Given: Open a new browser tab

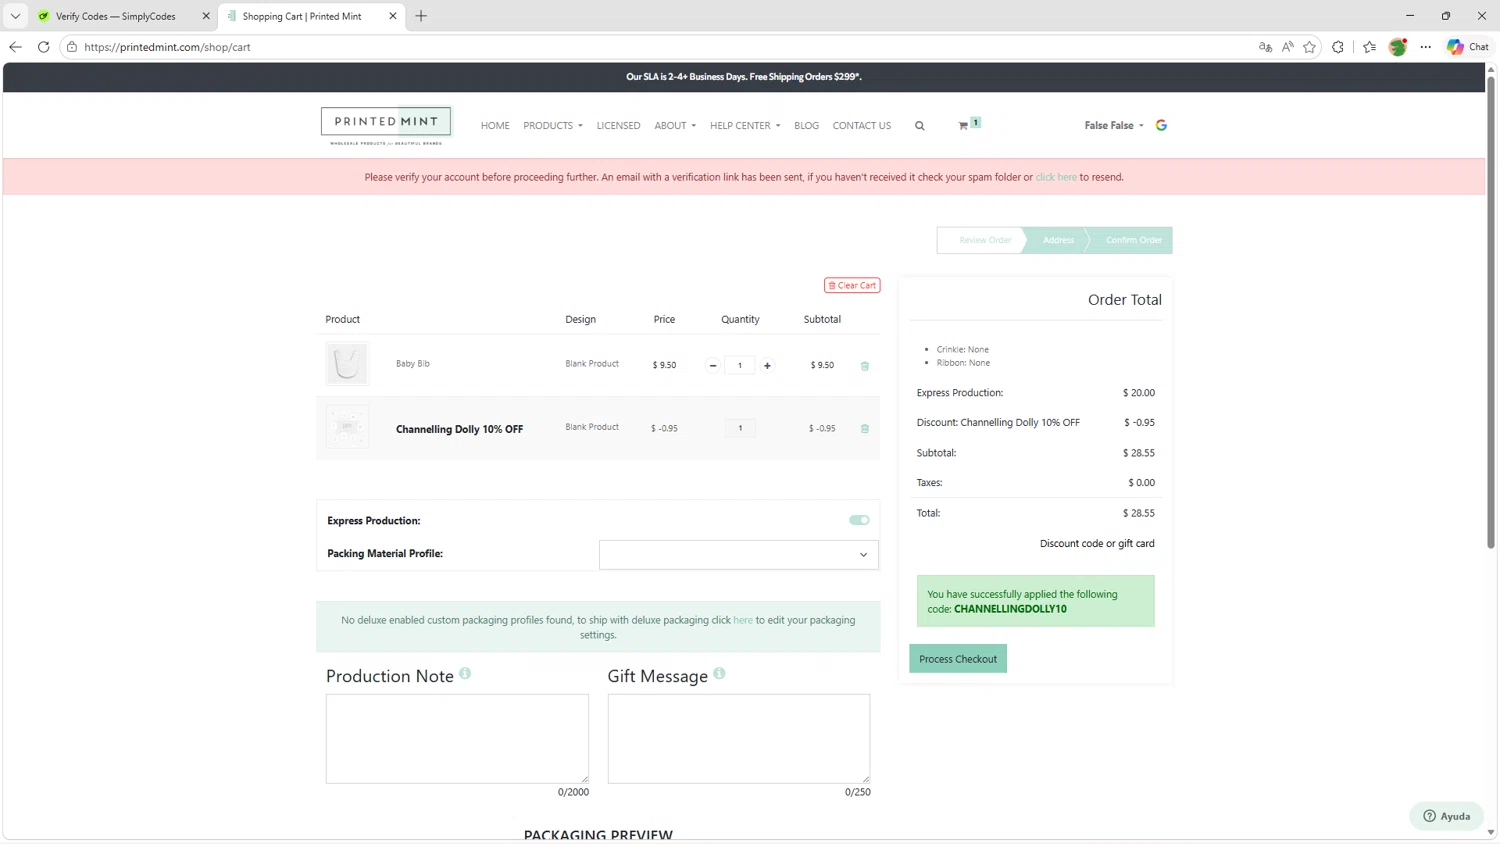Looking at the screenshot, I should click(x=421, y=16).
